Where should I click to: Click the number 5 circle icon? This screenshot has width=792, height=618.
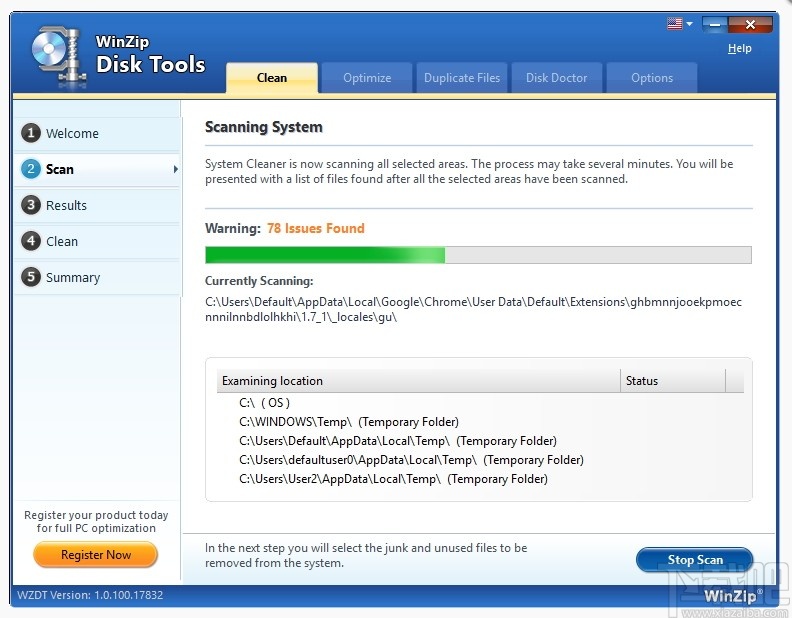(x=31, y=277)
